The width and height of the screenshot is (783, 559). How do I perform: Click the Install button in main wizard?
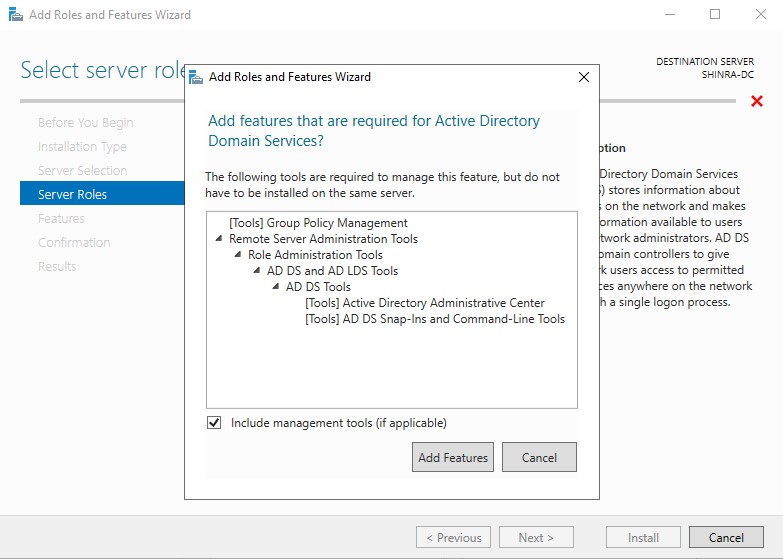643,538
